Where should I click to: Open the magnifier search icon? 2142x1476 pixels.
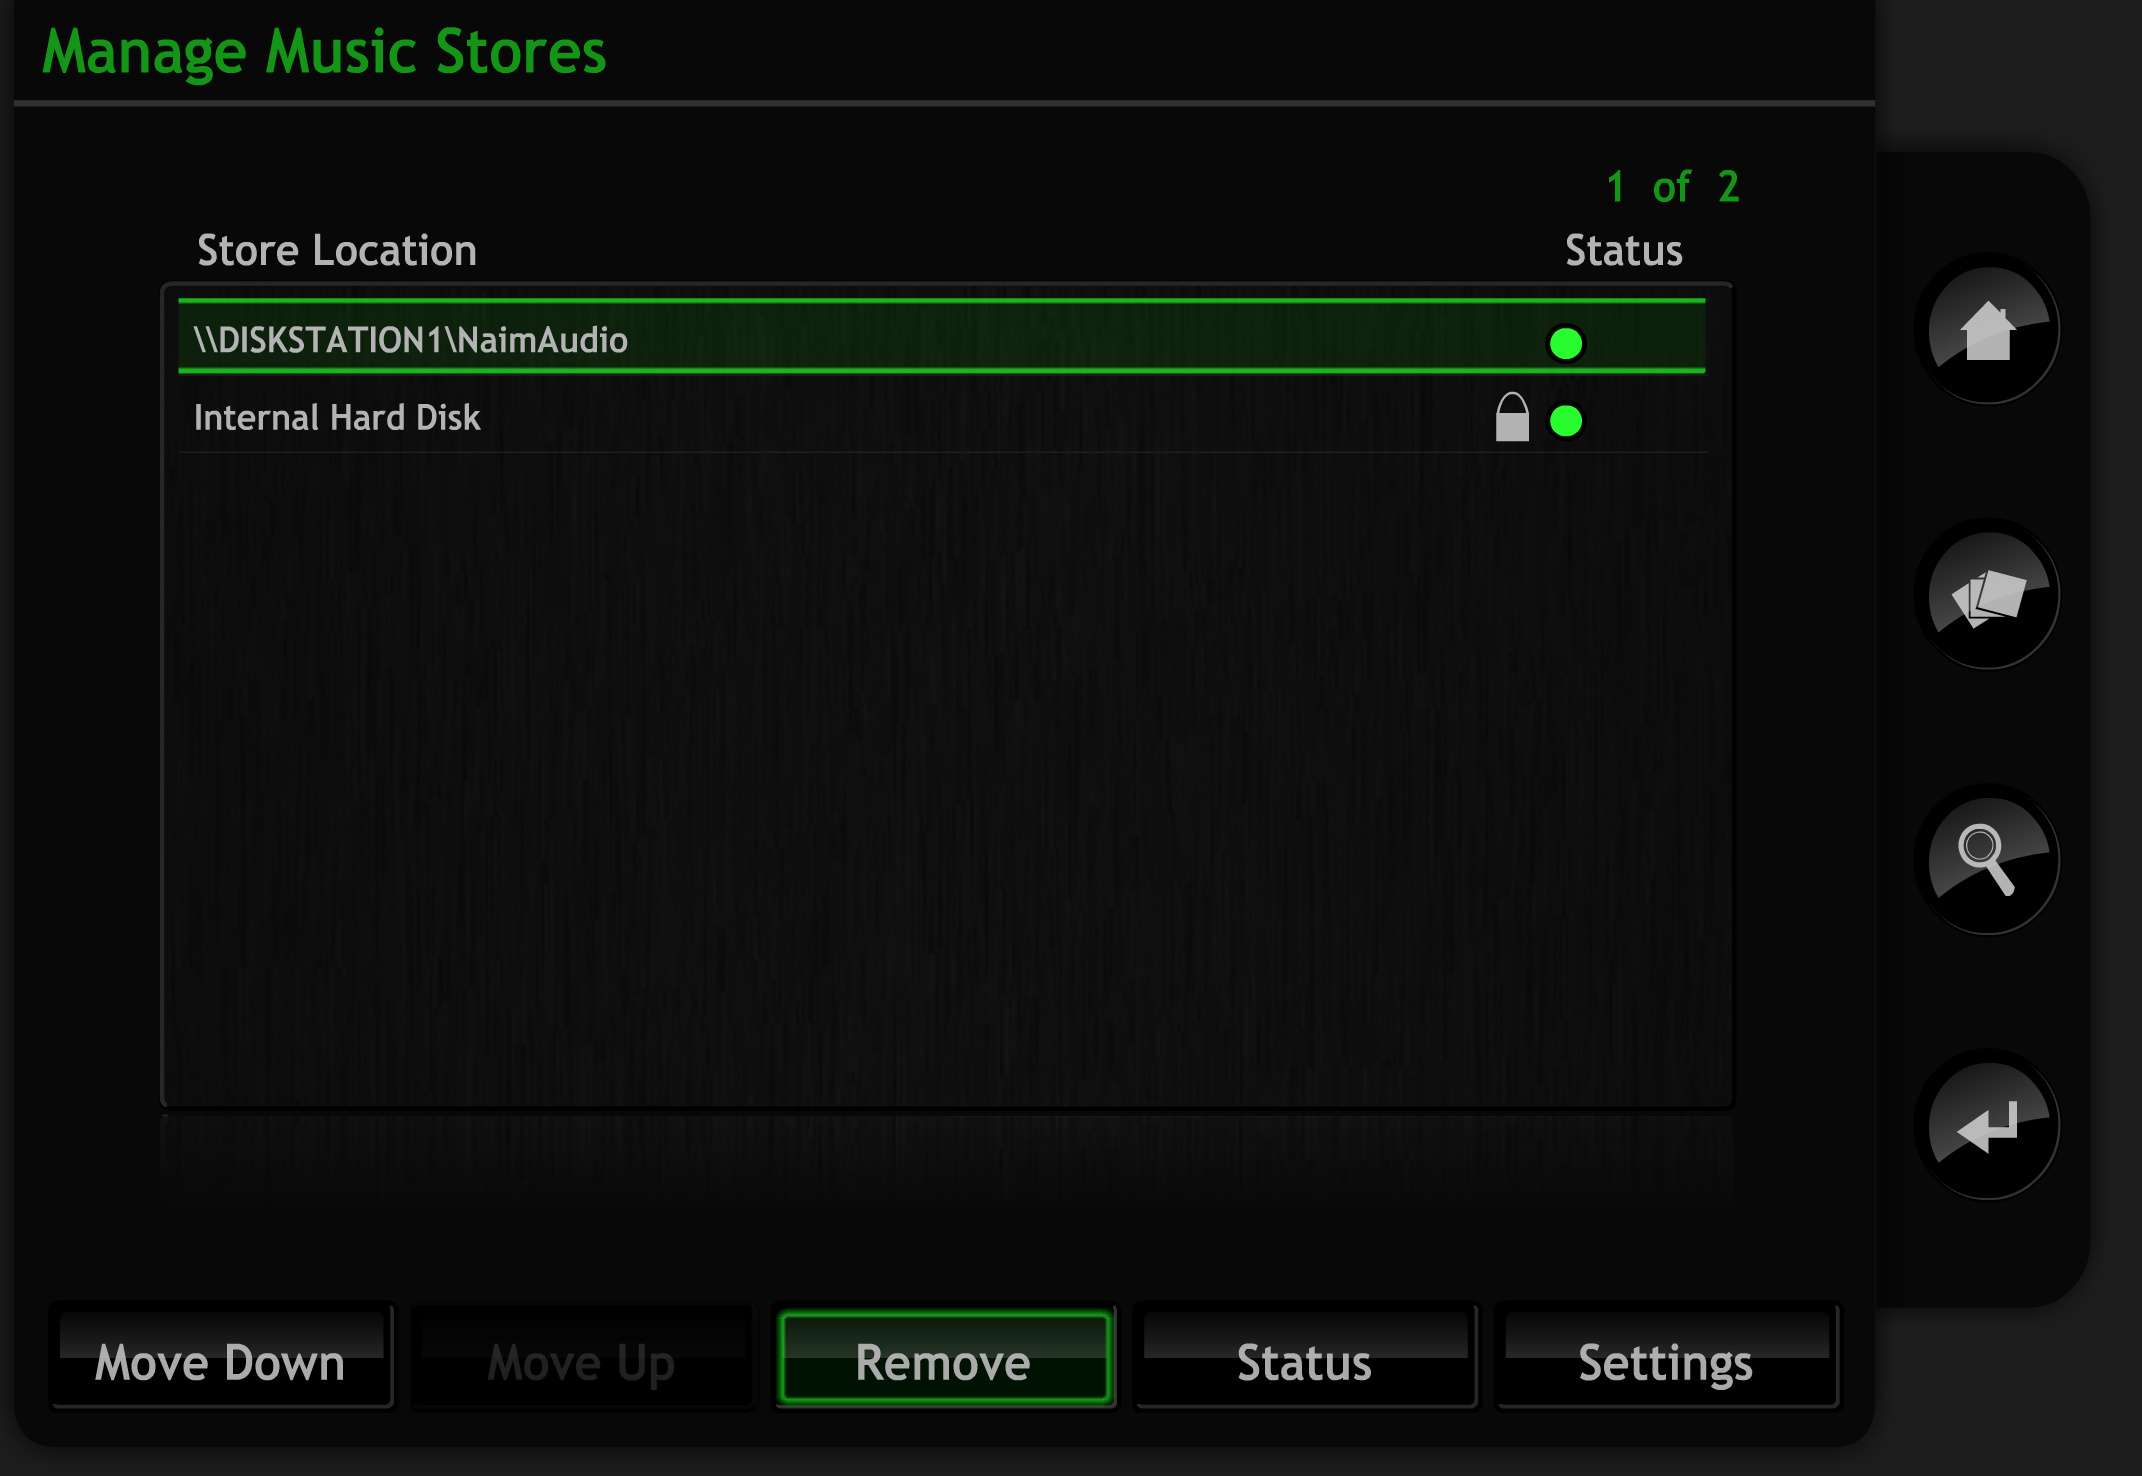[1987, 859]
